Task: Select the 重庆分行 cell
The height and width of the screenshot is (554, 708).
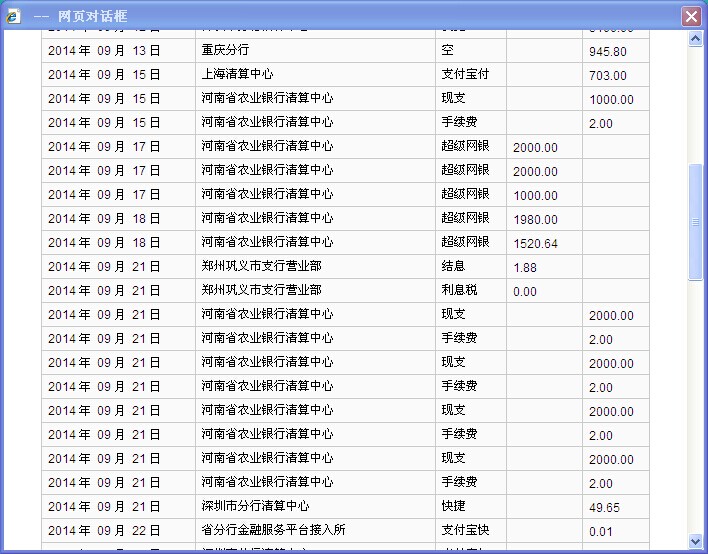Action: click(225, 50)
